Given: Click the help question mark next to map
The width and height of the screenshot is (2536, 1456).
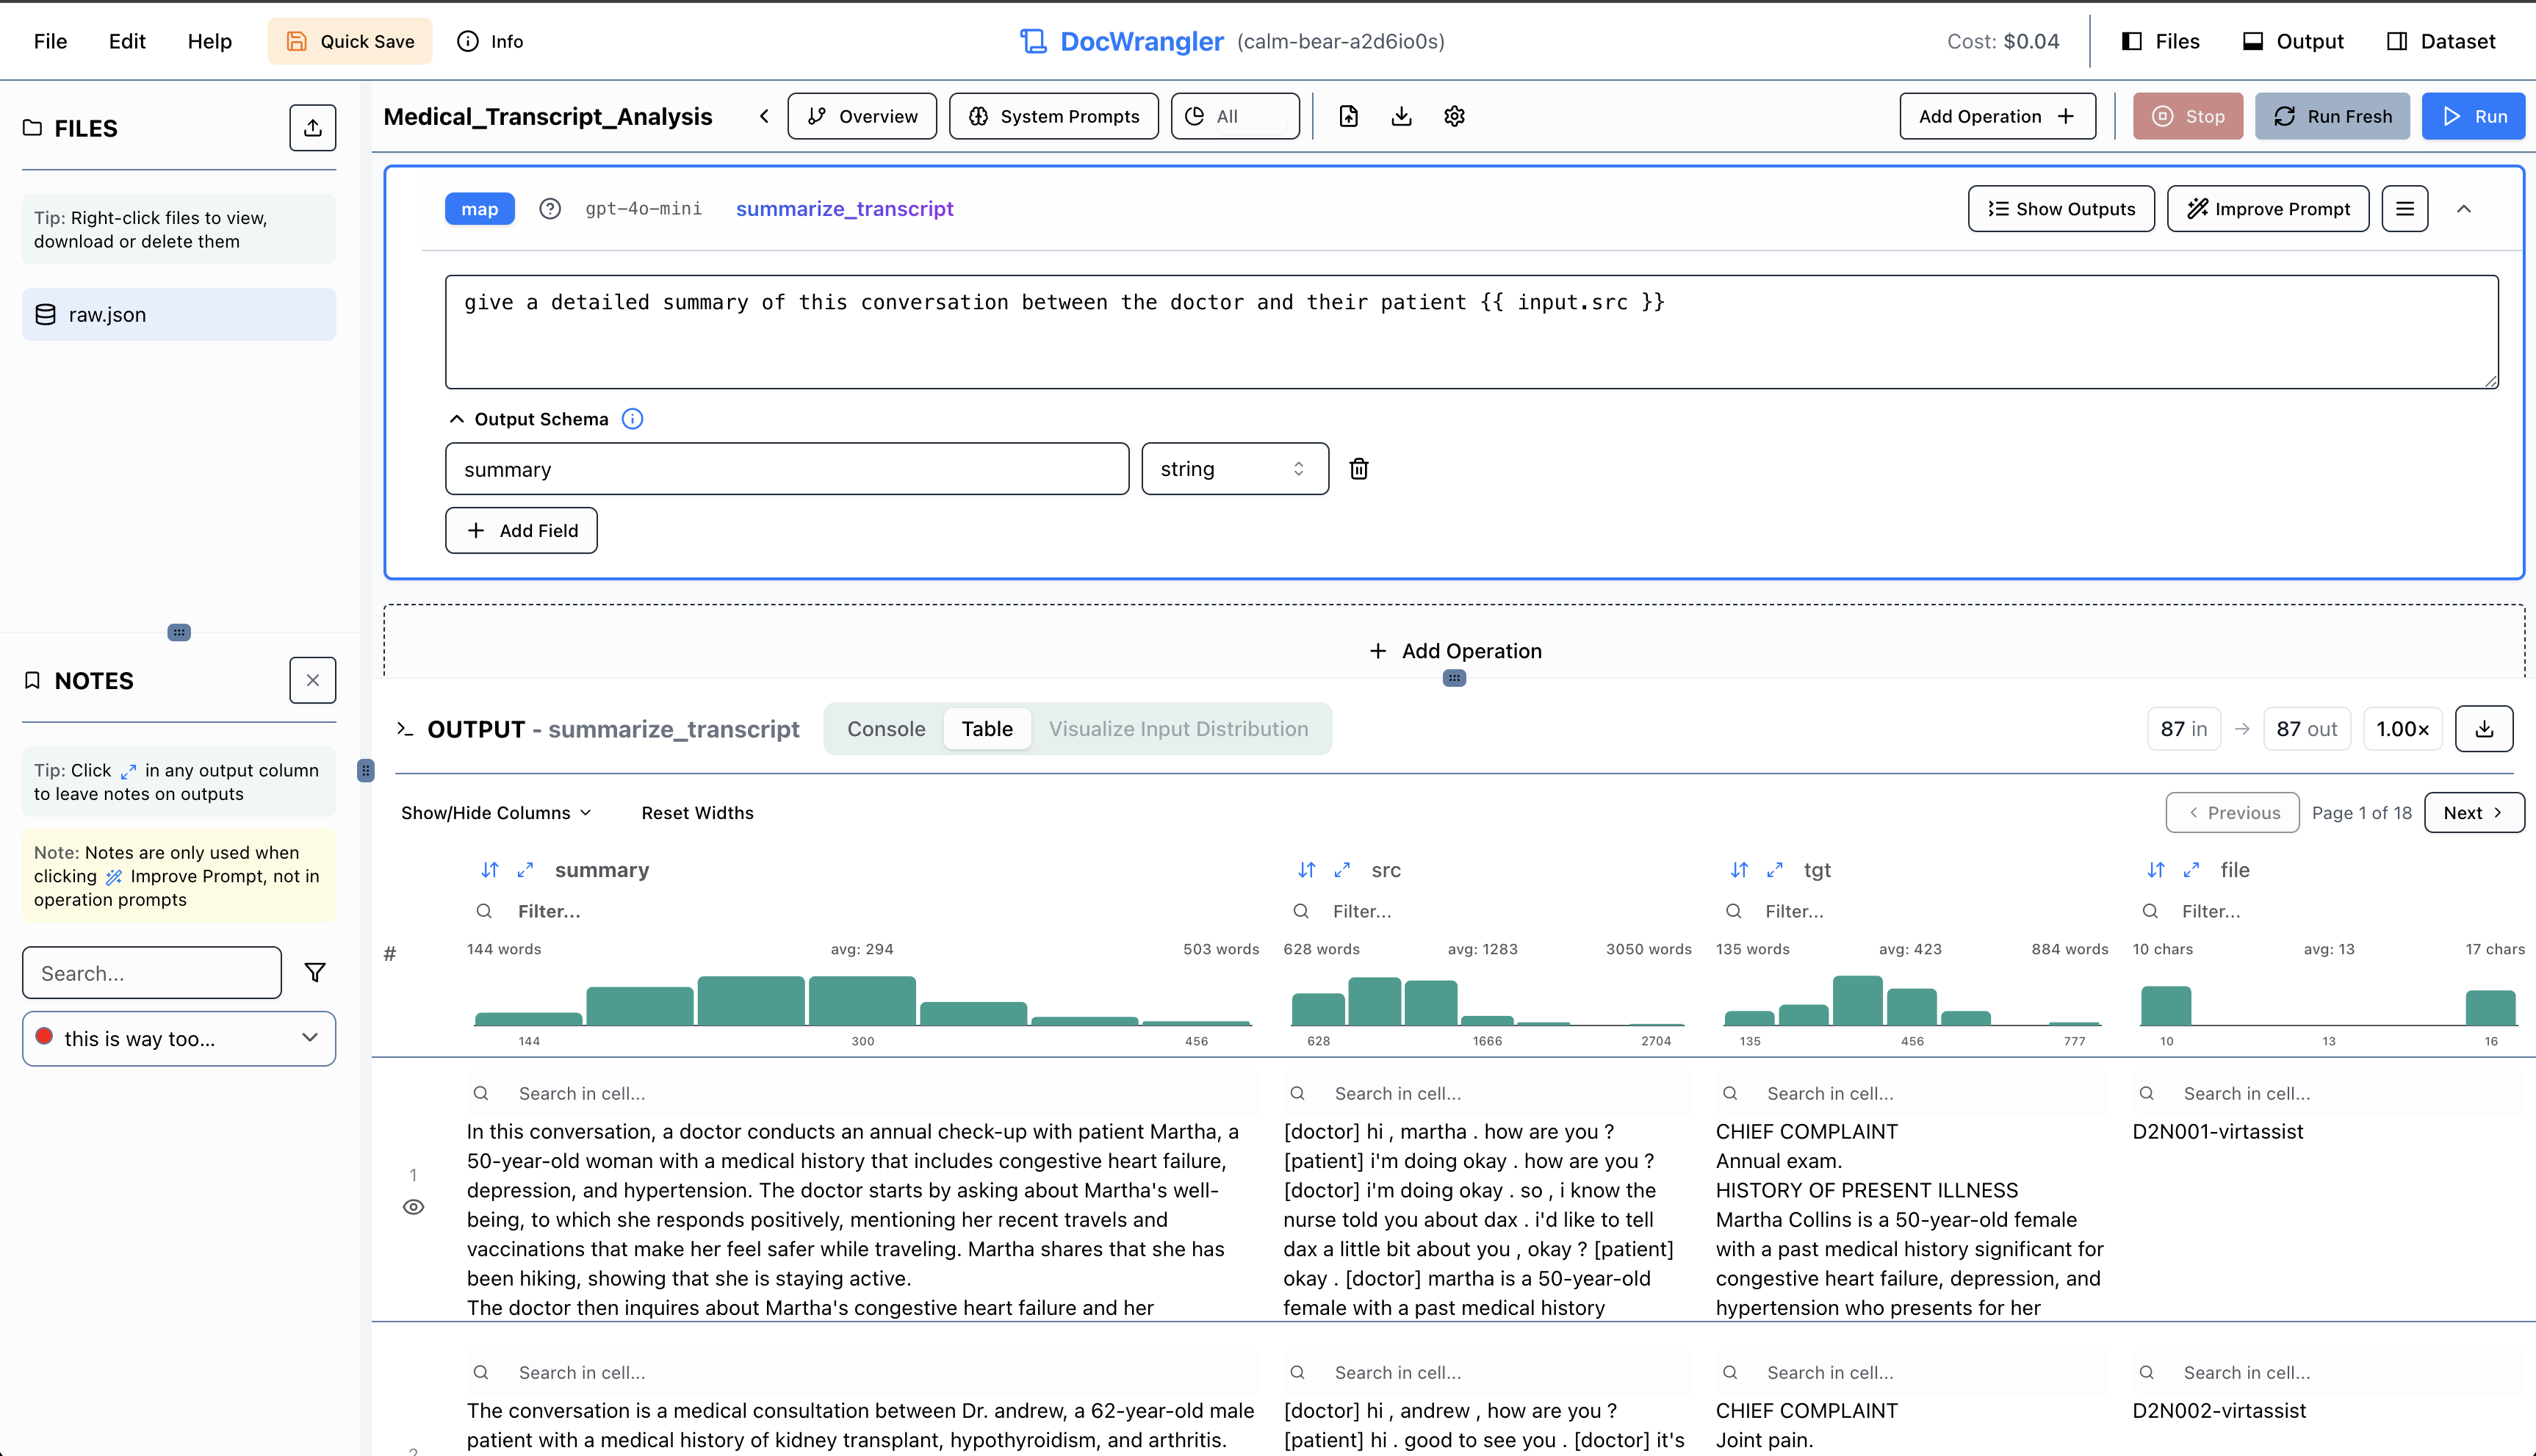Looking at the screenshot, I should 550,209.
